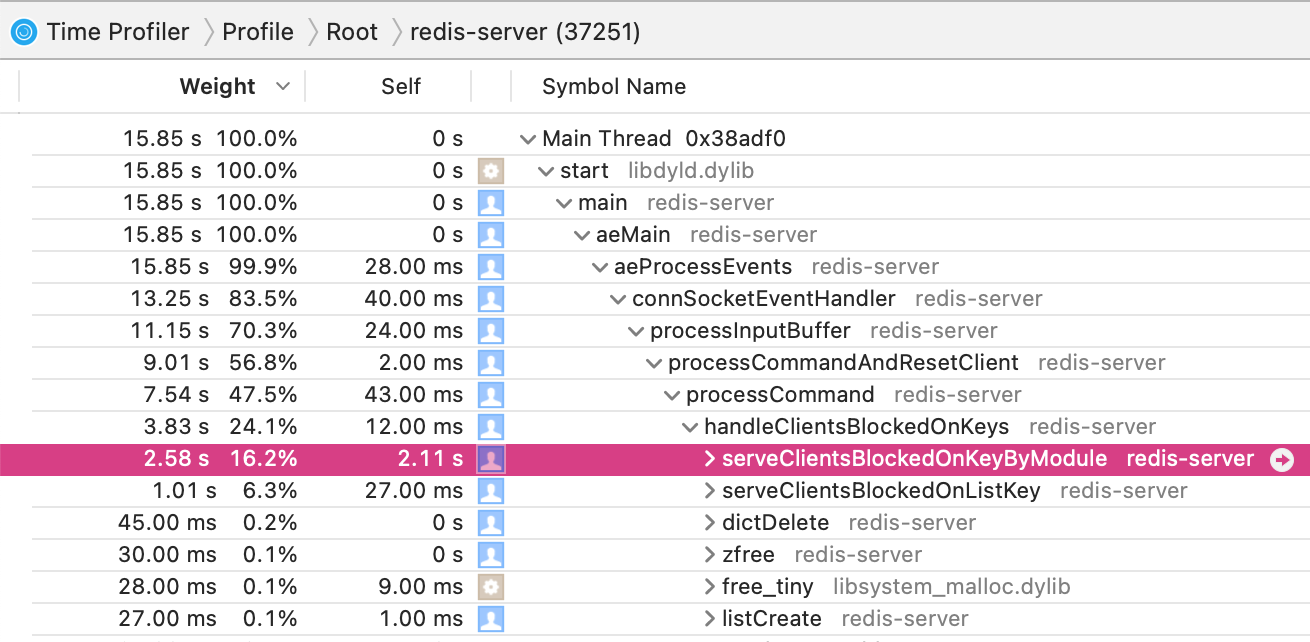Sort by the Self column header
1310x642 pixels.
coord(401,86)
